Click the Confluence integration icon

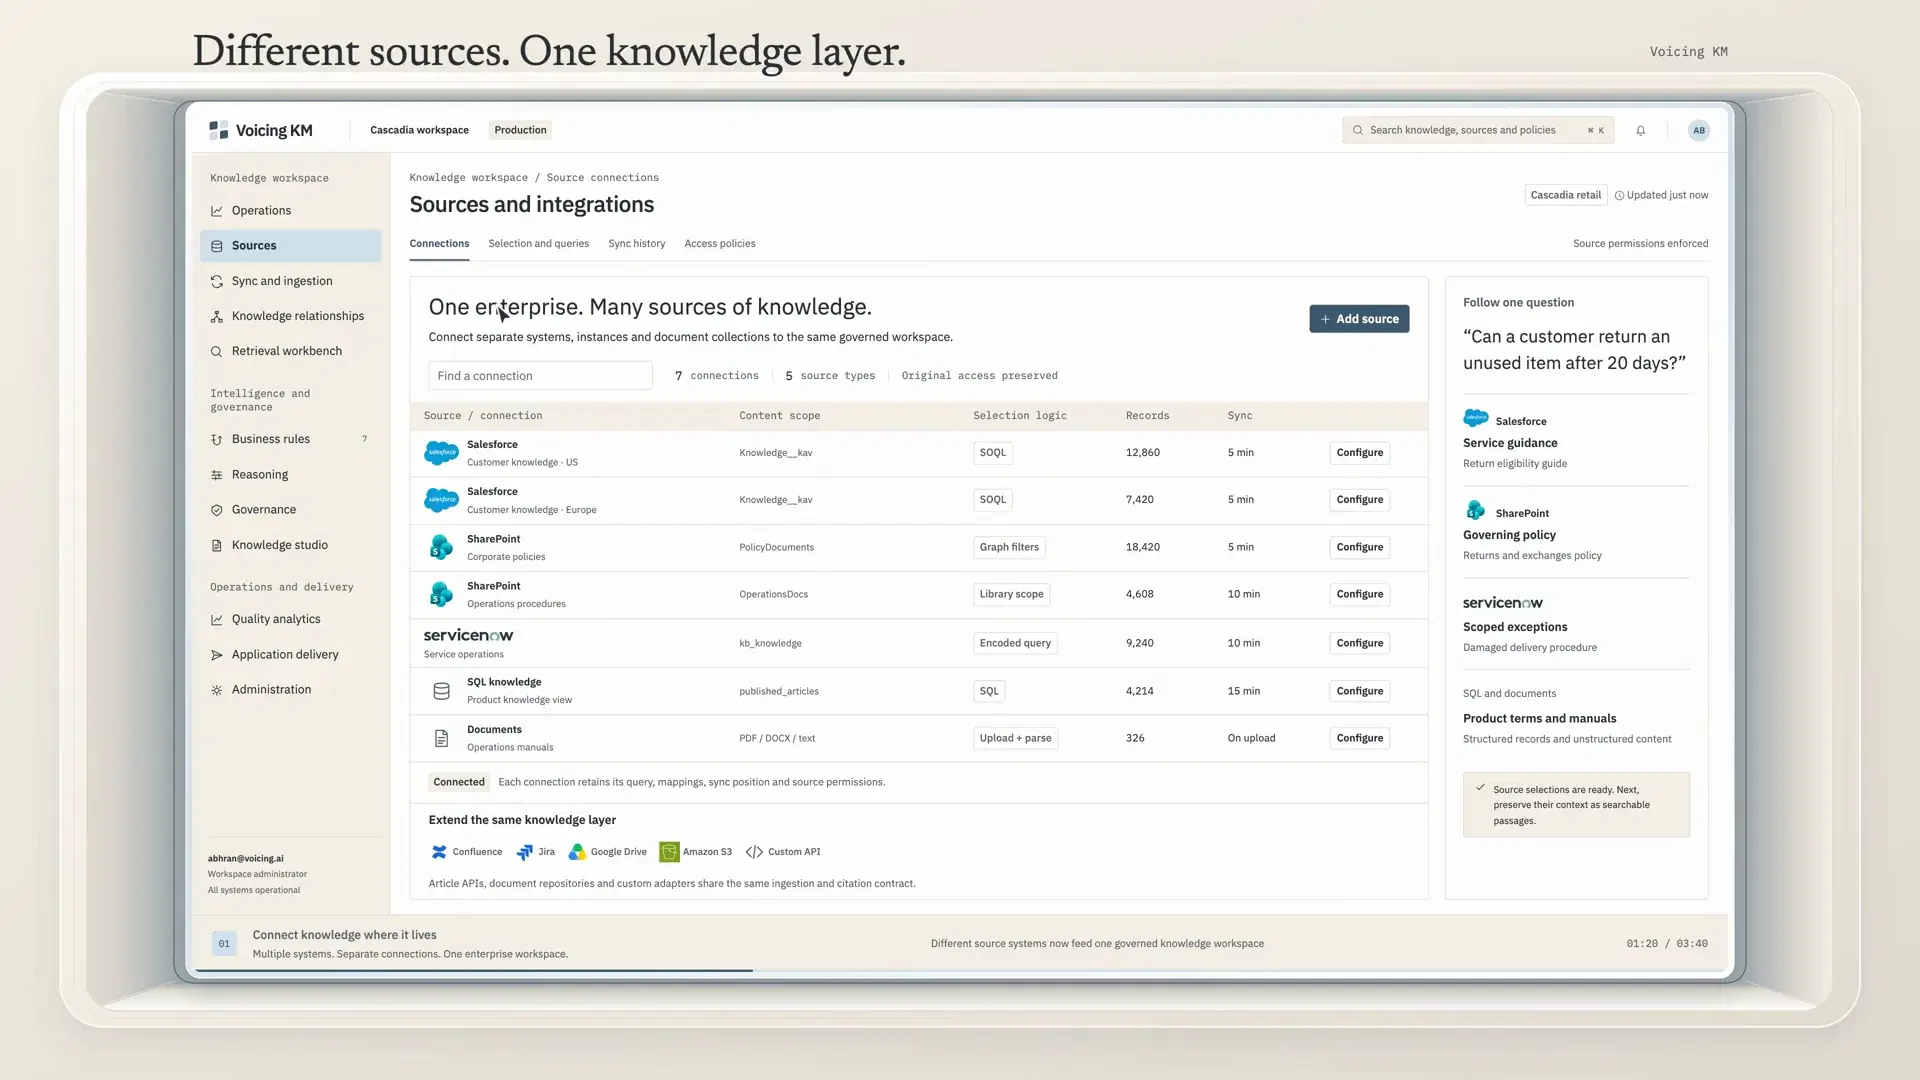tap(438, 852)
